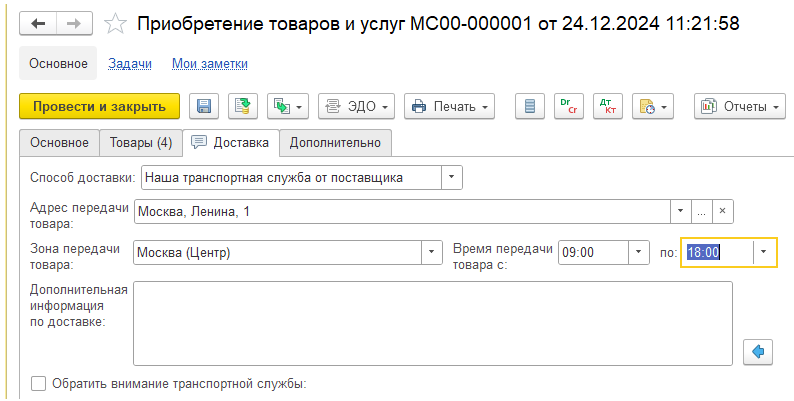794x401 pixels.
Task: Open the 'Мои заметки' link
Action: (x=210, y=64)
